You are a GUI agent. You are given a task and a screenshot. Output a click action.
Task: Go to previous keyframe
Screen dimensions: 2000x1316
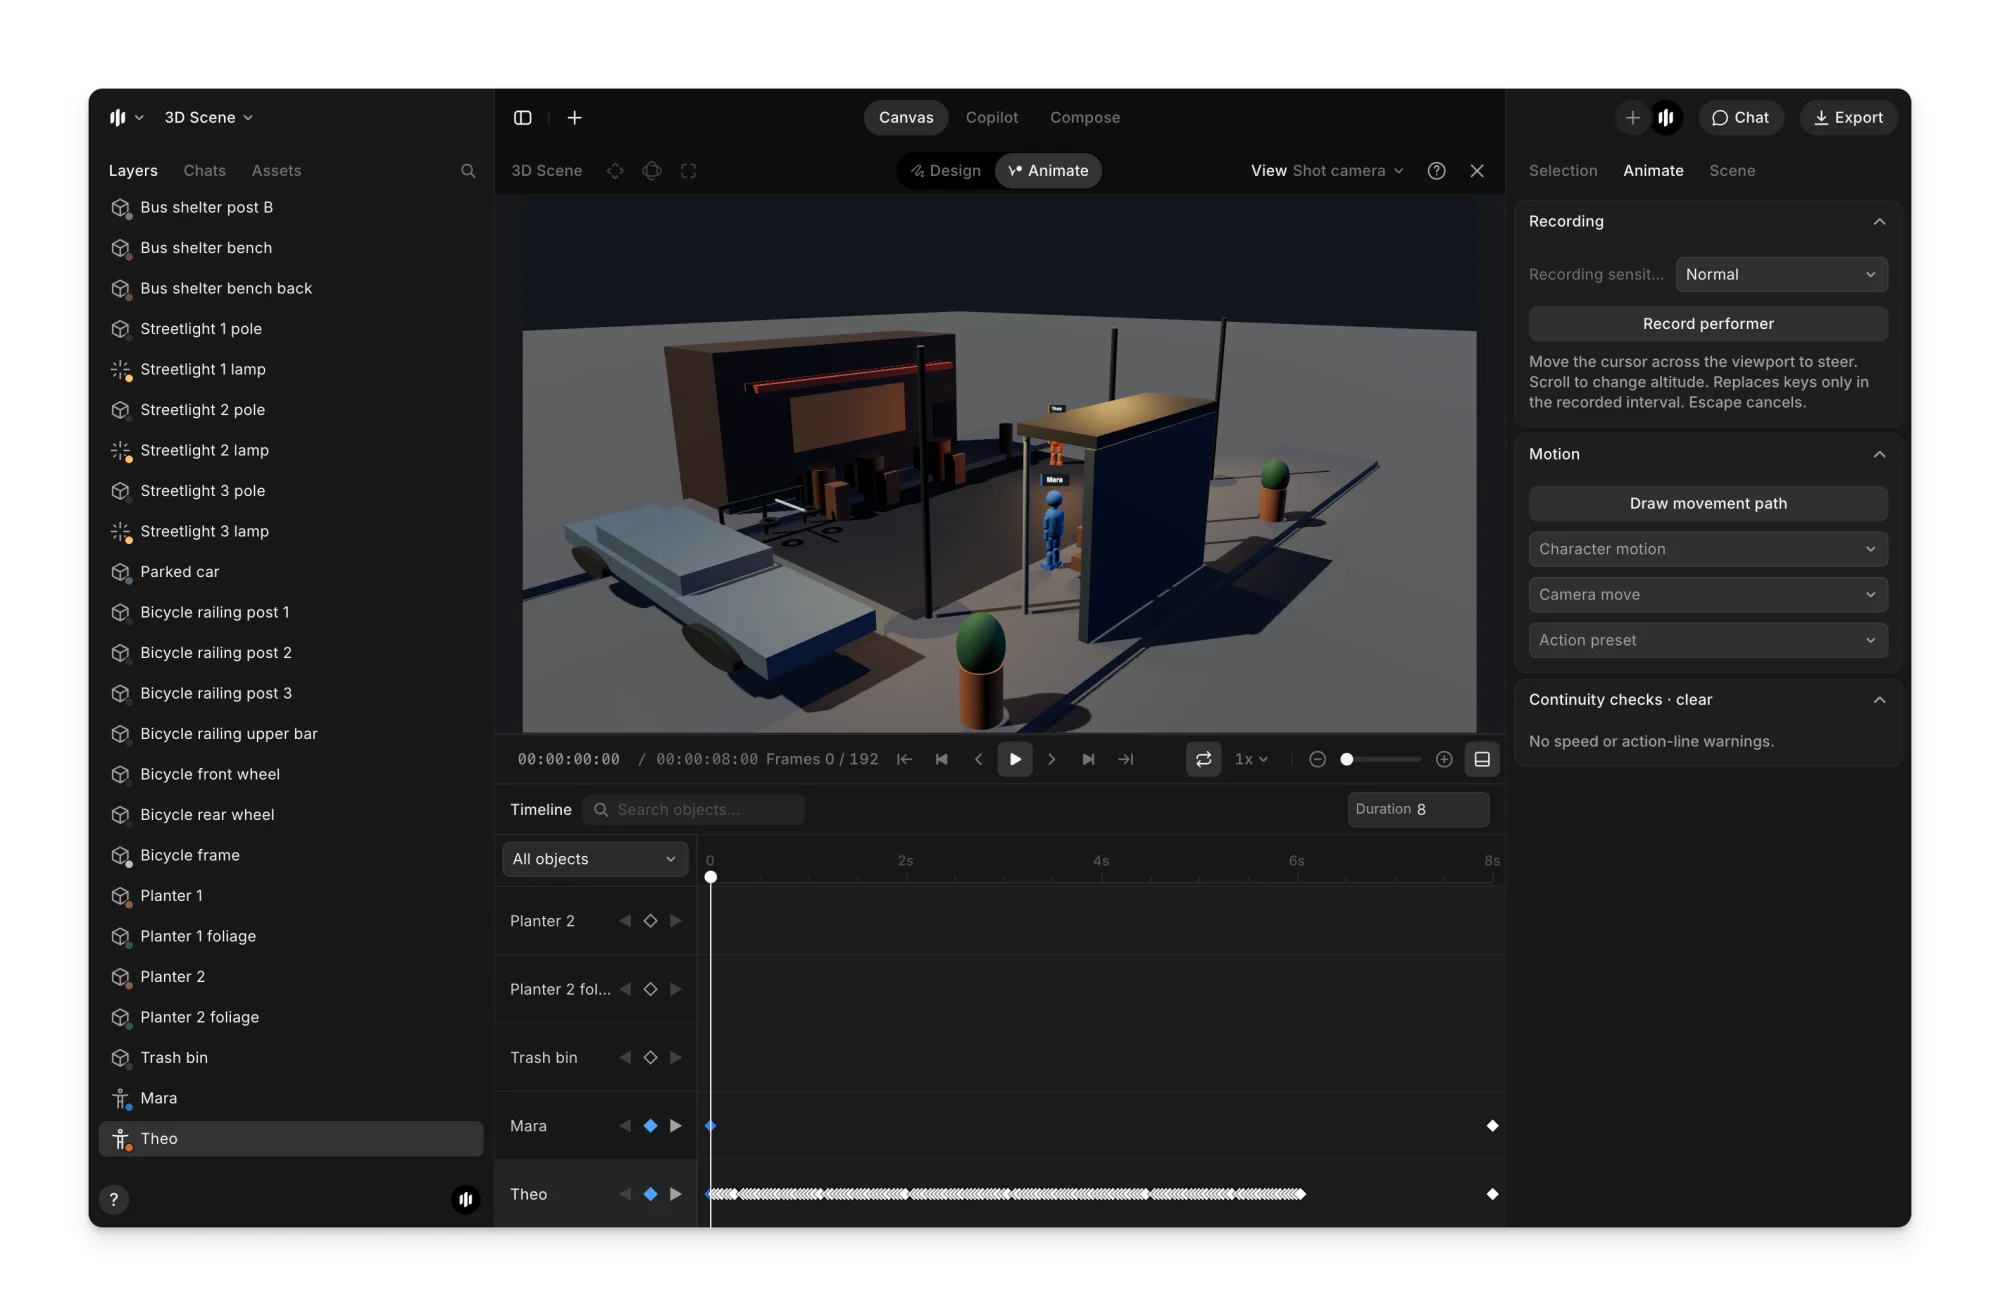(941, 760)
